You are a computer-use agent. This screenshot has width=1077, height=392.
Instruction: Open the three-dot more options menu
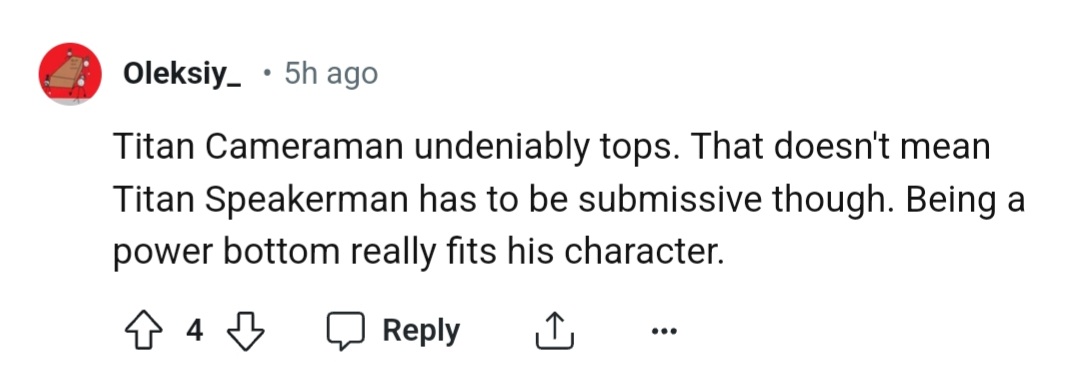[x=664, y=332]
